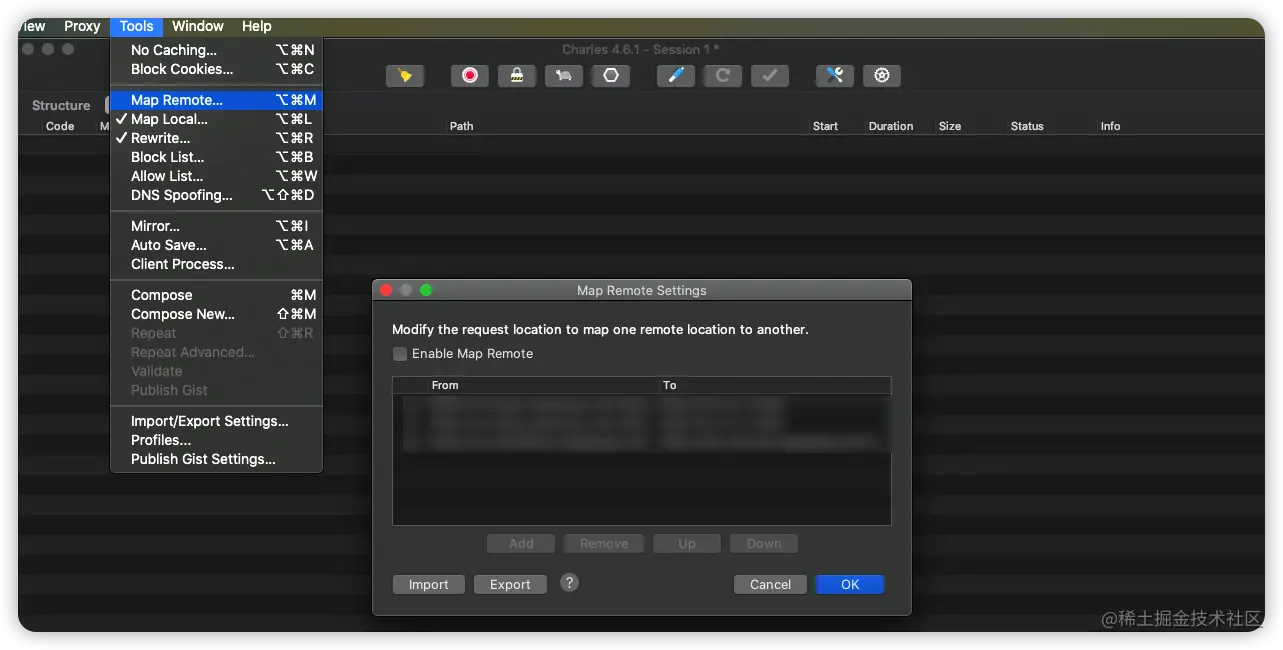Sort by the Duration column header
Screen dimensions: 1283x650
pos(891,126)
